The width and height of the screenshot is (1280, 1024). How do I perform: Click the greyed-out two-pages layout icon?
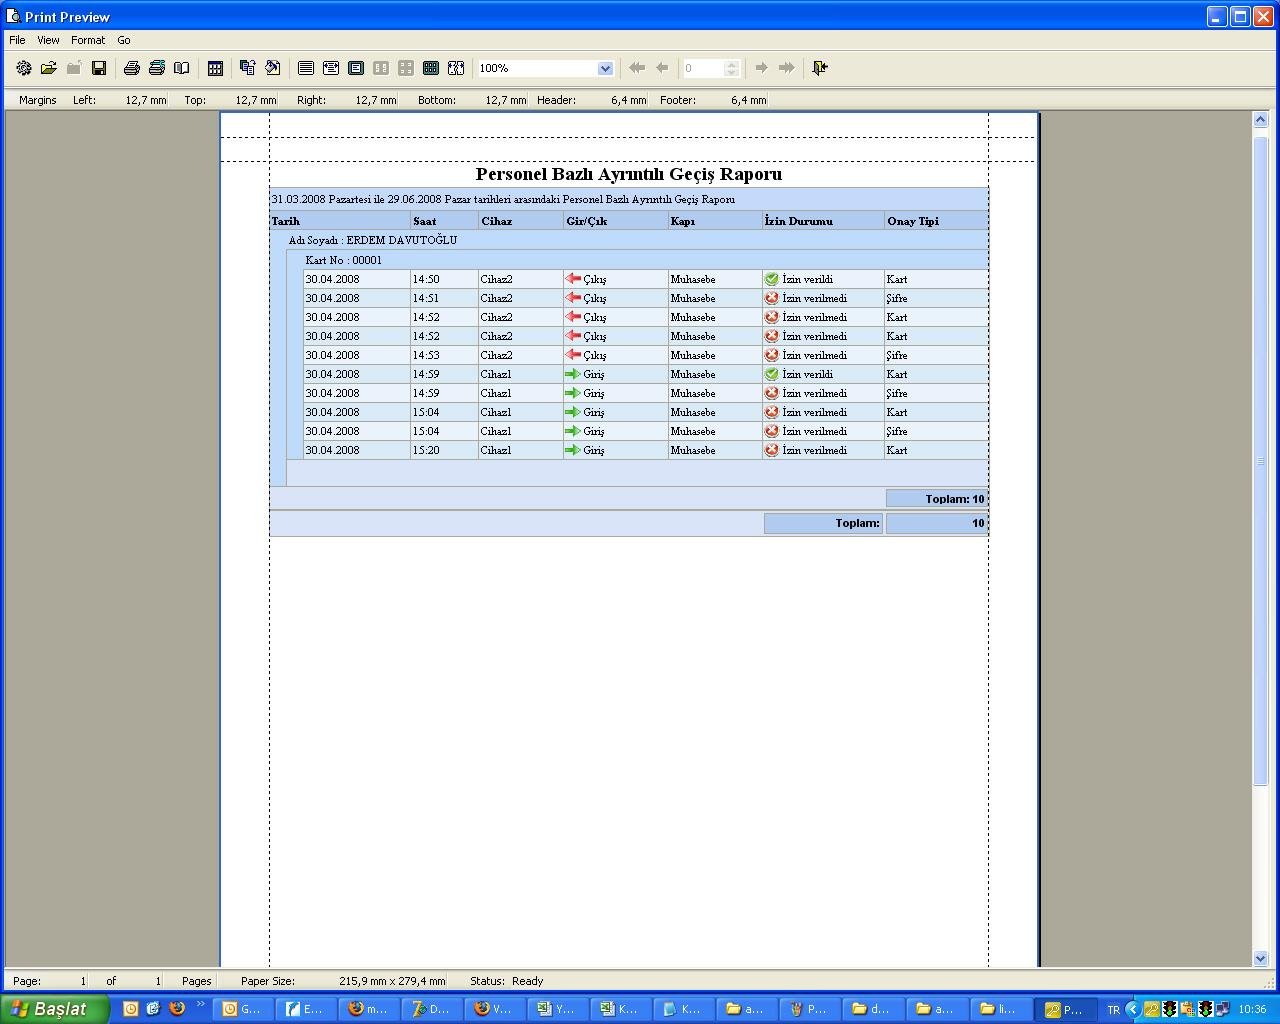pos(381,68)
